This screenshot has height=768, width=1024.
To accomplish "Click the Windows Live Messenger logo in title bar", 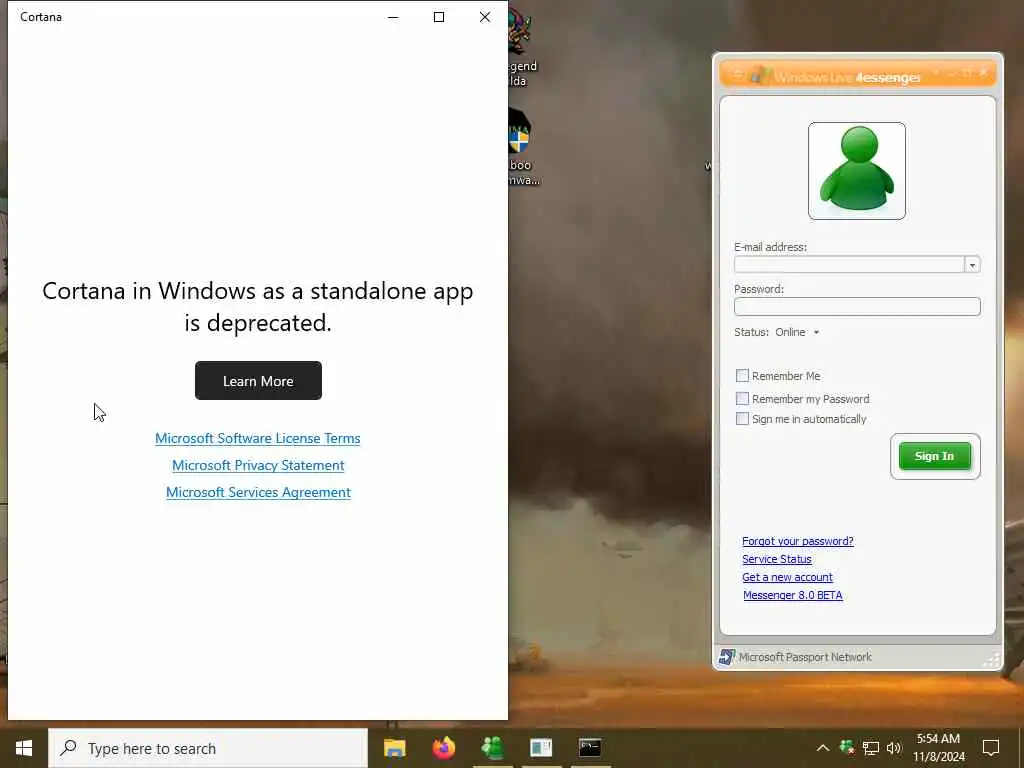I will tap(761, 75).
